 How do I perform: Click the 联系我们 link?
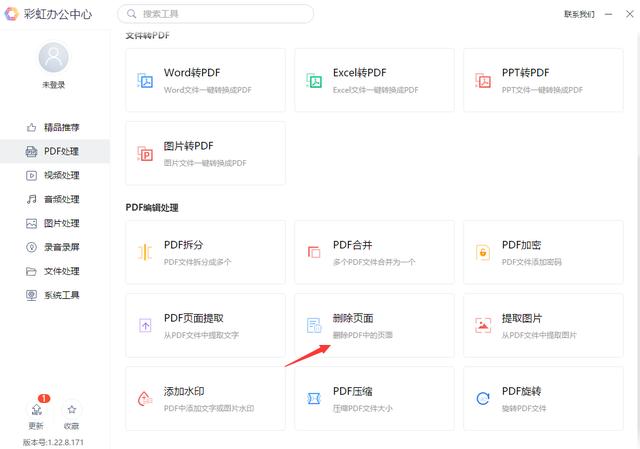point(579,14)
